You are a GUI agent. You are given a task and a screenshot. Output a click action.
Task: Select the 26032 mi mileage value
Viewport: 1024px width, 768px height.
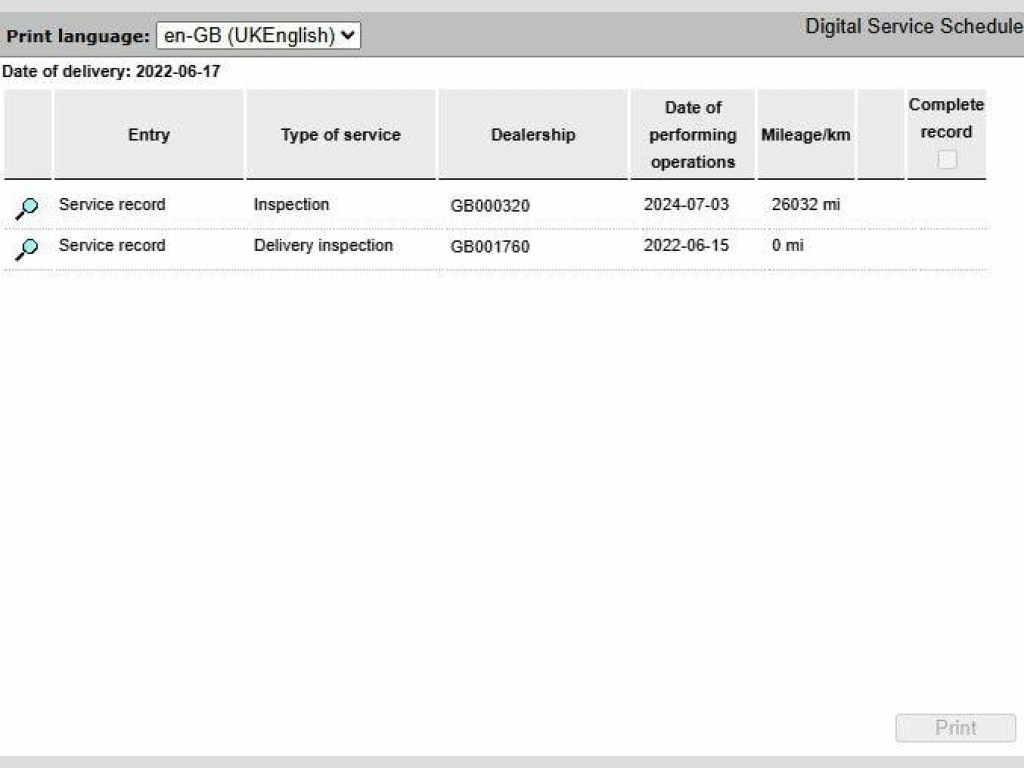pos(805,205)
